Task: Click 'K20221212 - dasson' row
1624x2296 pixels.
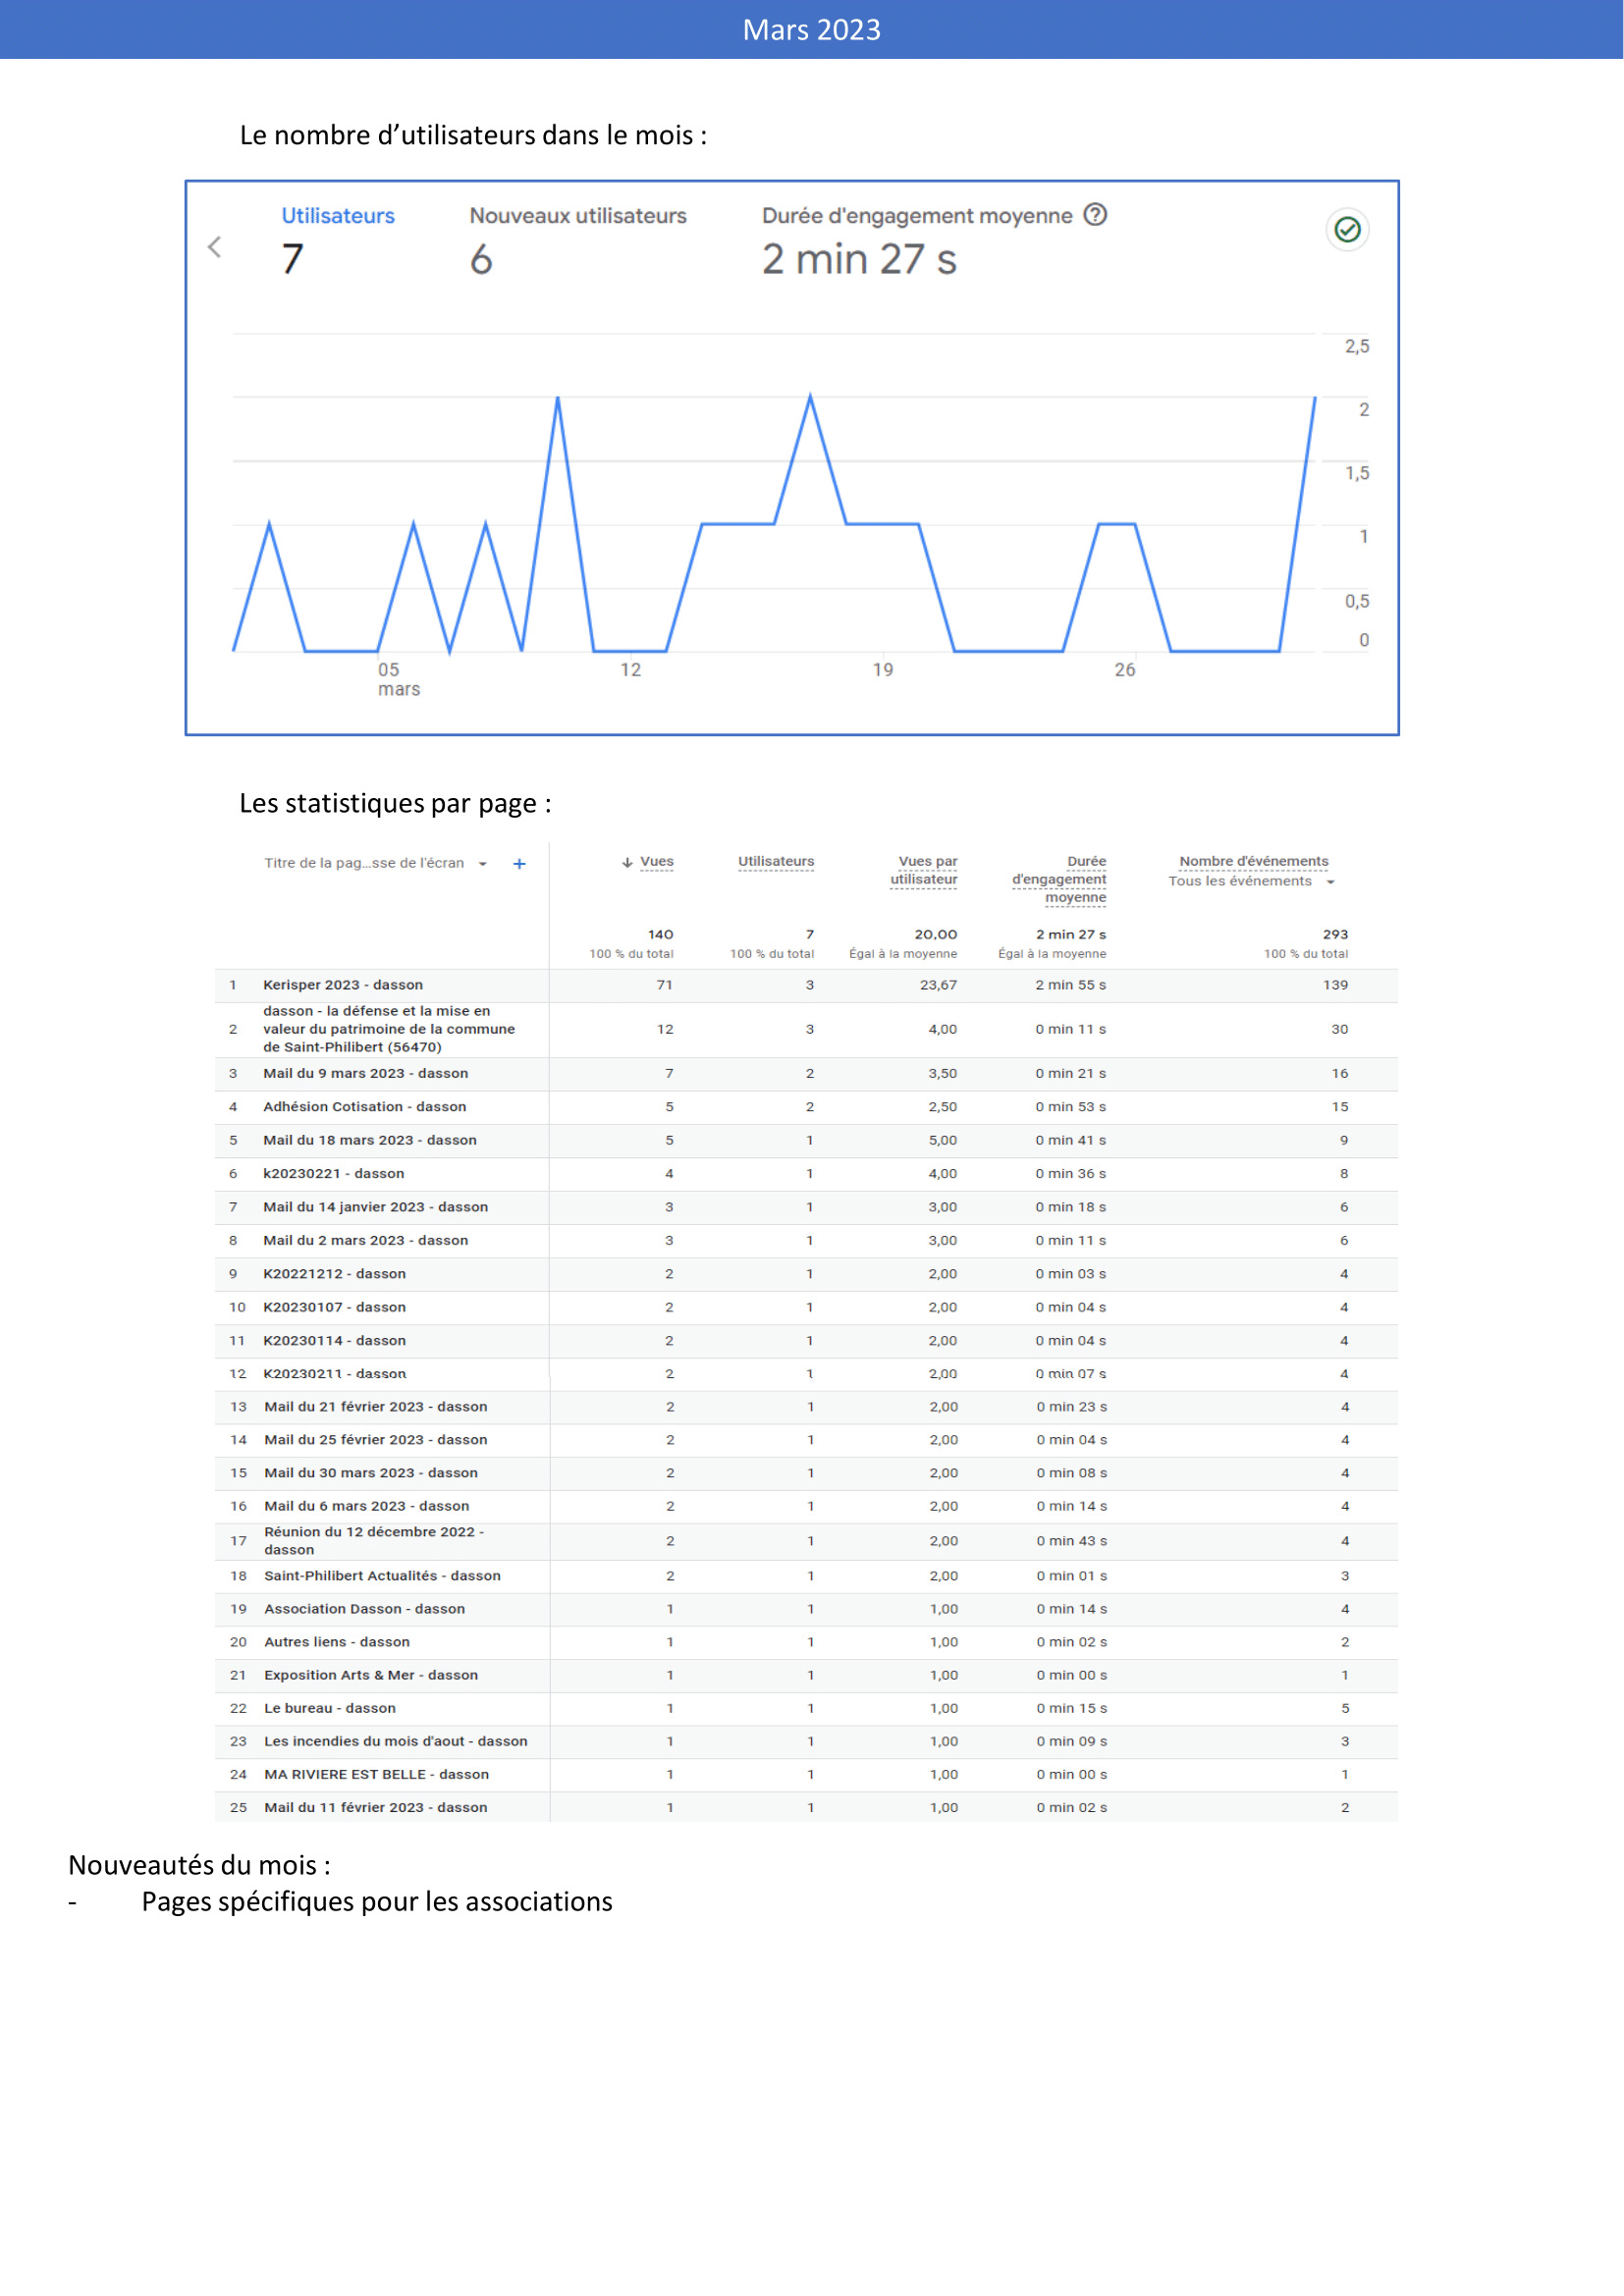Action: pos(806,1275)
